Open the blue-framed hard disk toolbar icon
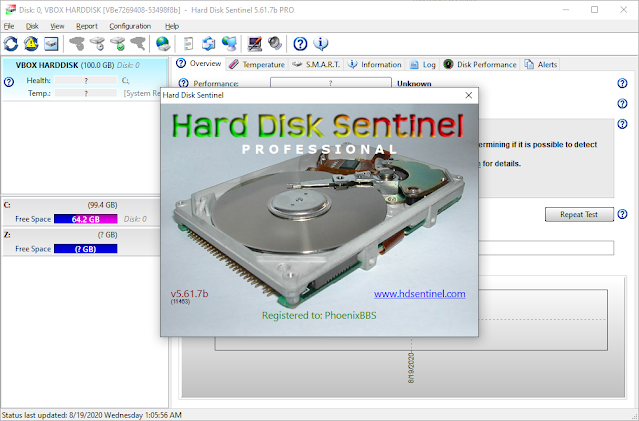 pos(51,44)
